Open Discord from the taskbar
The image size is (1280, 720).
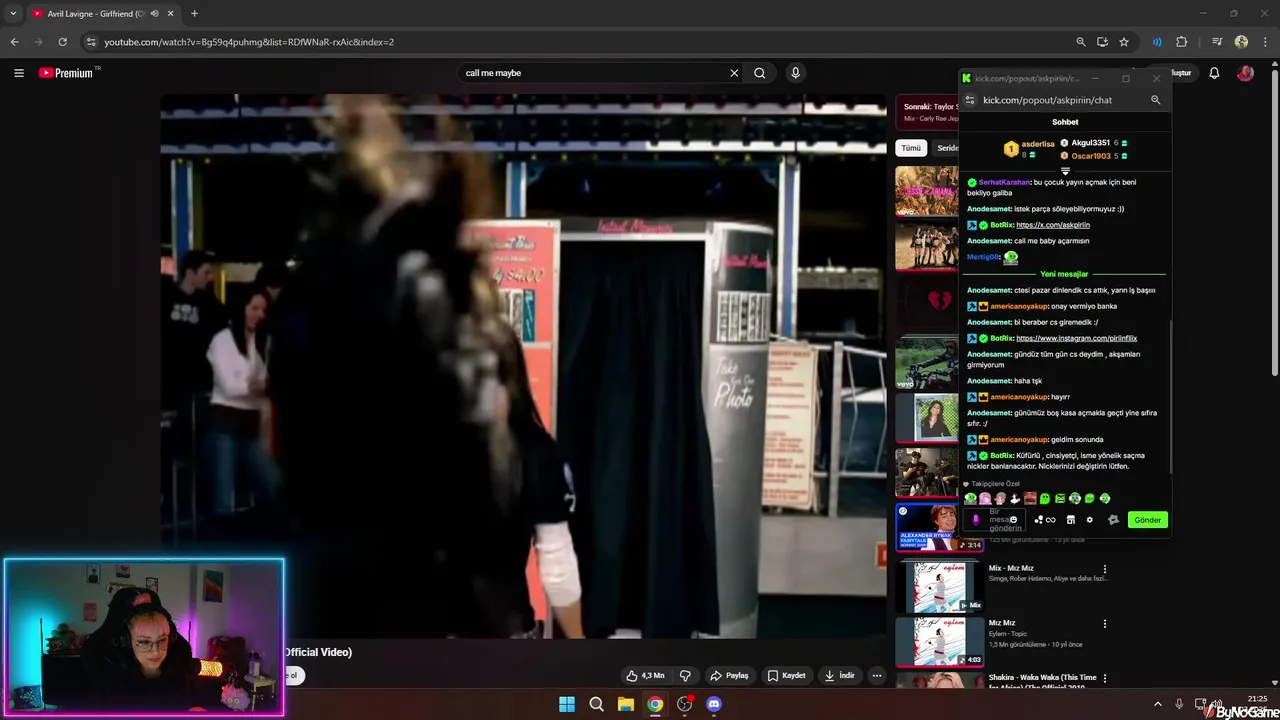[713, 704]
